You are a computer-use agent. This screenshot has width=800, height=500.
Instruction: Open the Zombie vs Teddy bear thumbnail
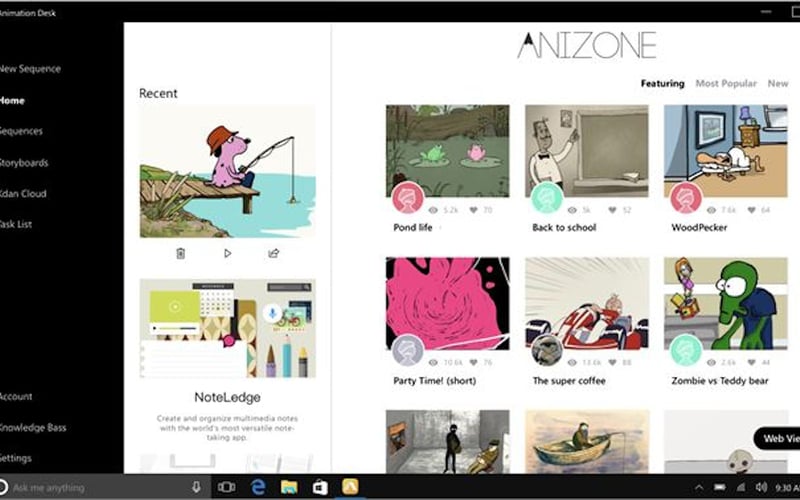click(x=726, y=304)
